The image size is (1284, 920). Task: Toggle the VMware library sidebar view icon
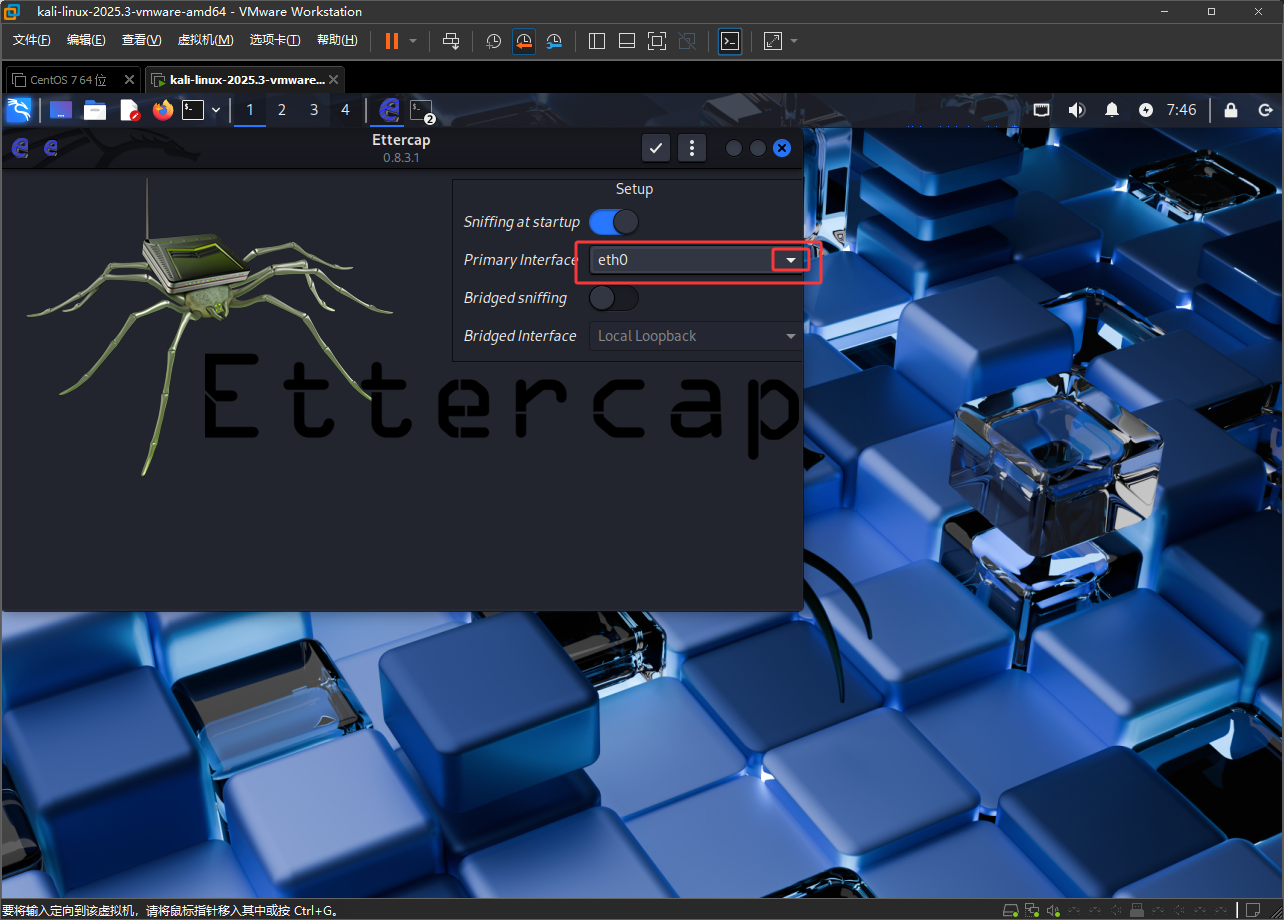597,41
